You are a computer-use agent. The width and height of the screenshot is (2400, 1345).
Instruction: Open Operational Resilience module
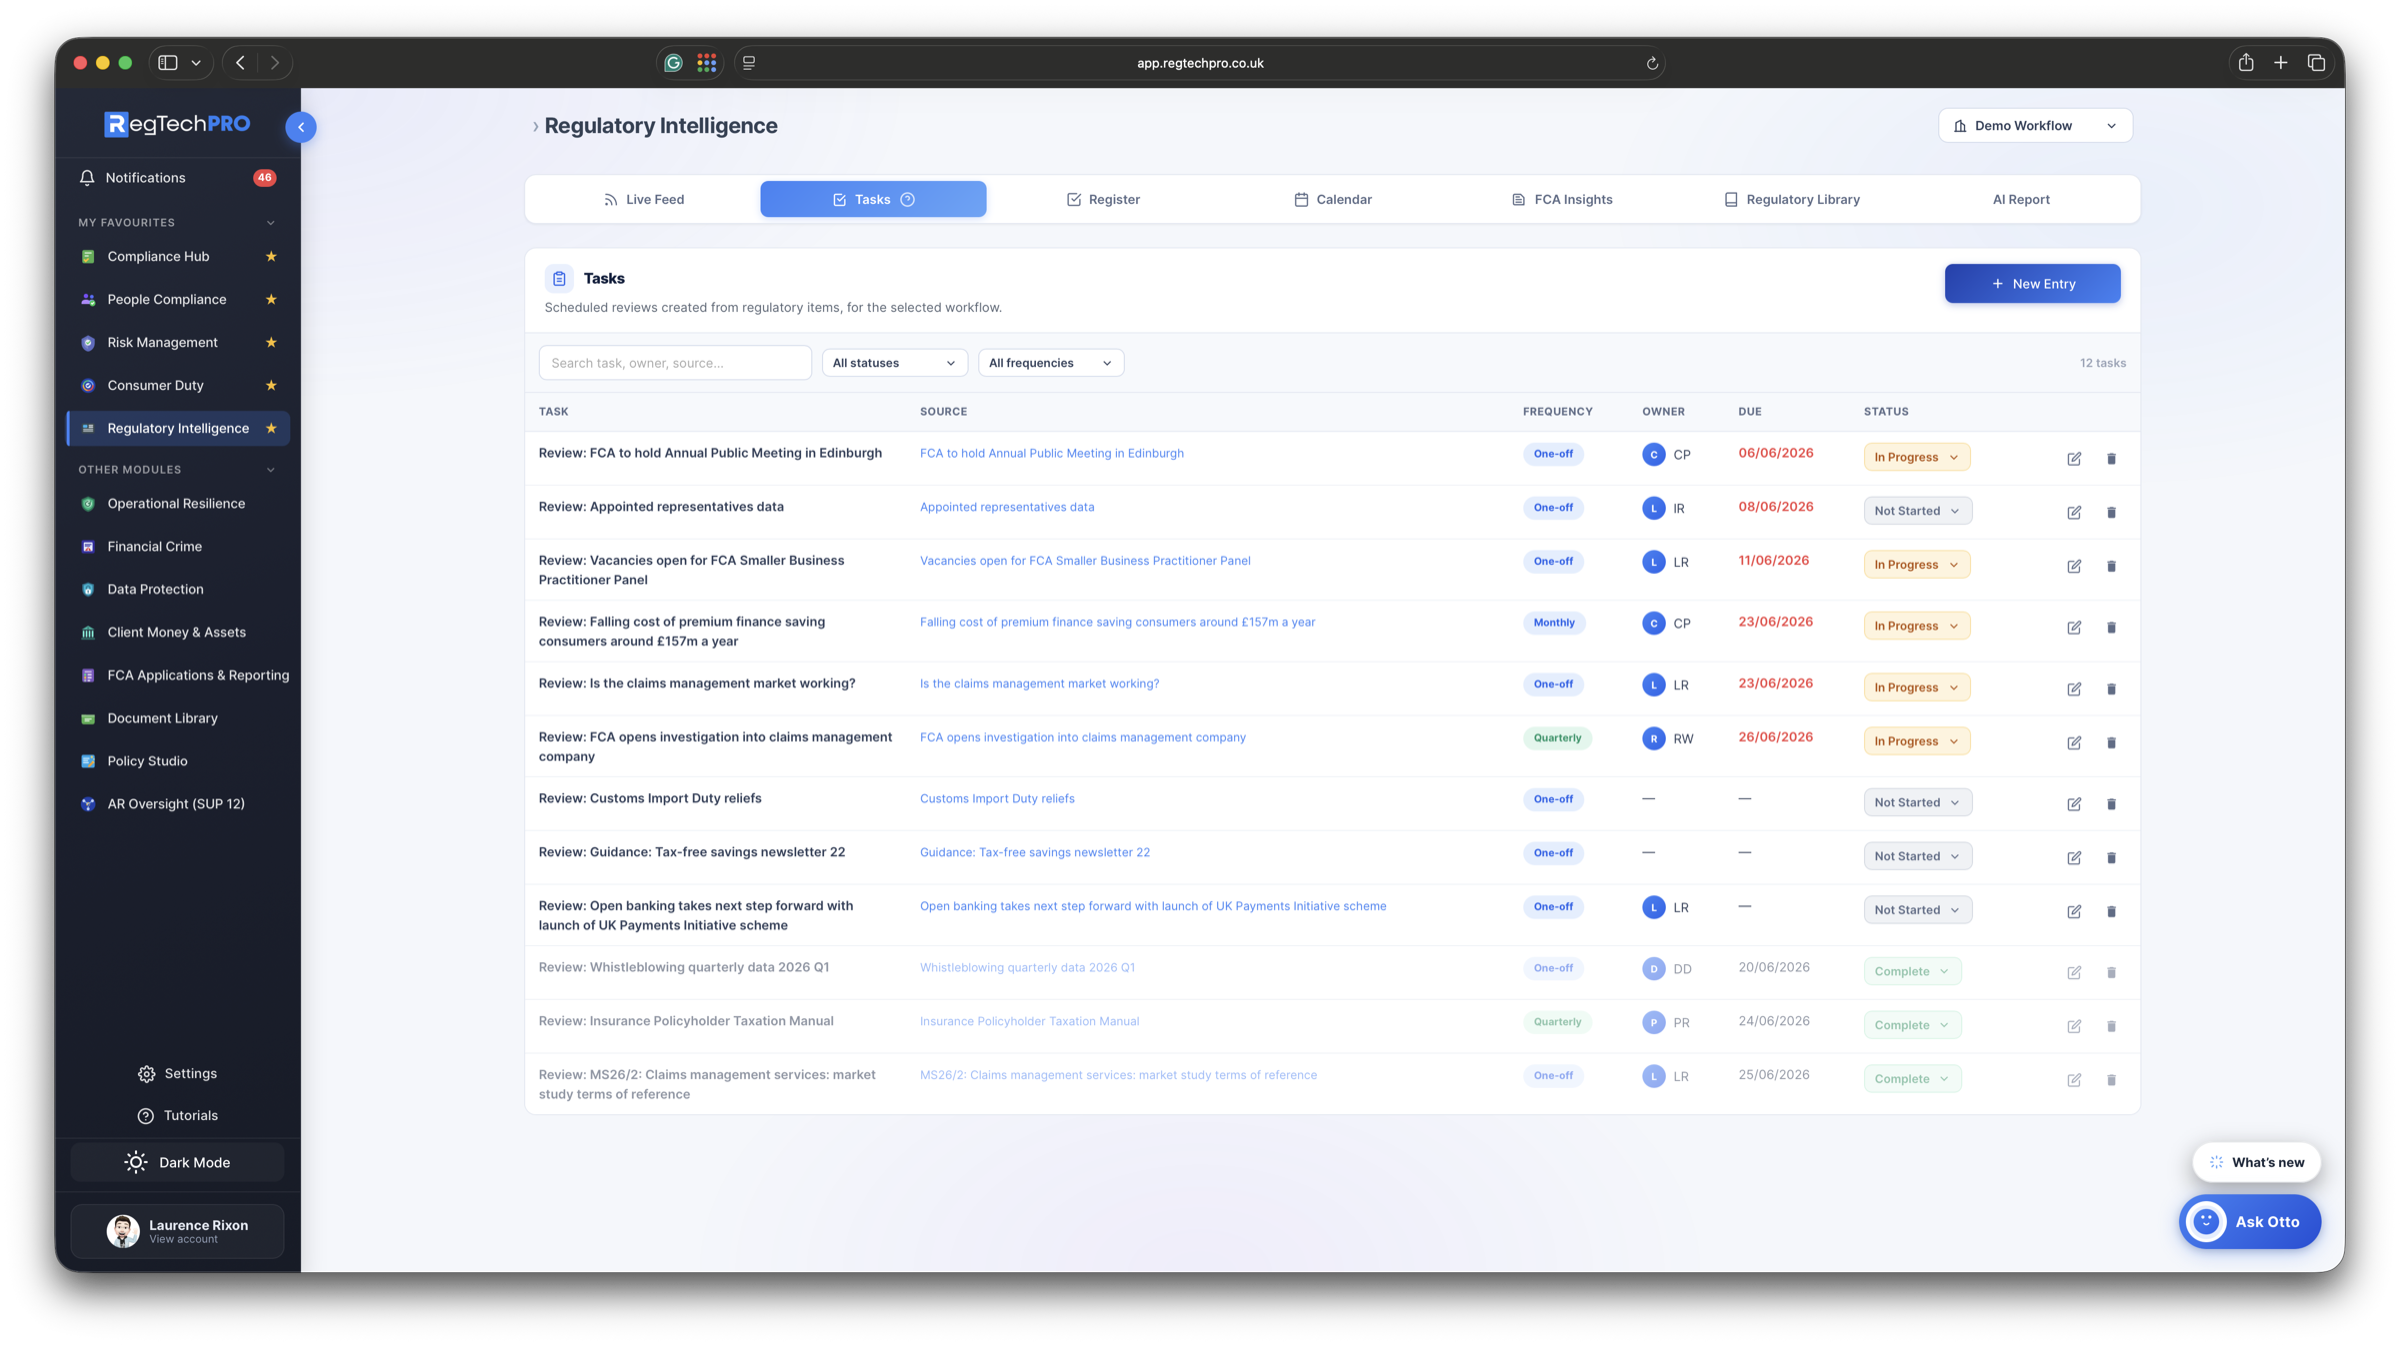coord(176,503)
